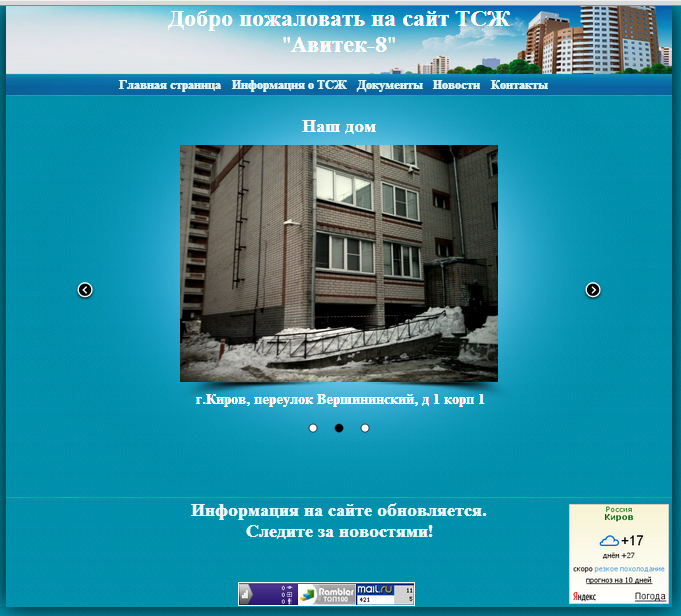Go to Новости section
The height and width of the screenshot is (616, 681).
point(456,85)
